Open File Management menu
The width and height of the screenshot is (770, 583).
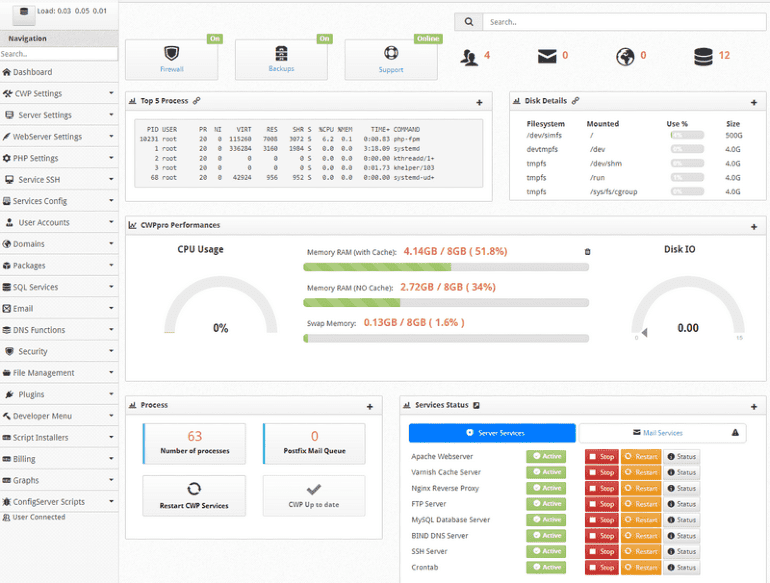tap(59, 373)
